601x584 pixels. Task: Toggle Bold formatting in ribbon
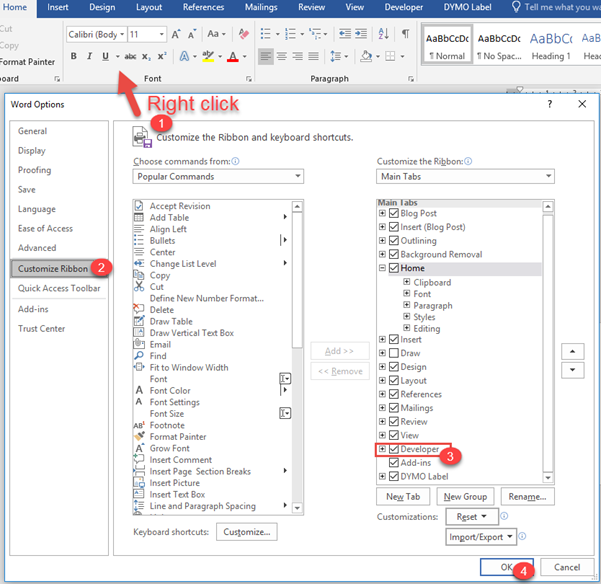74,56
